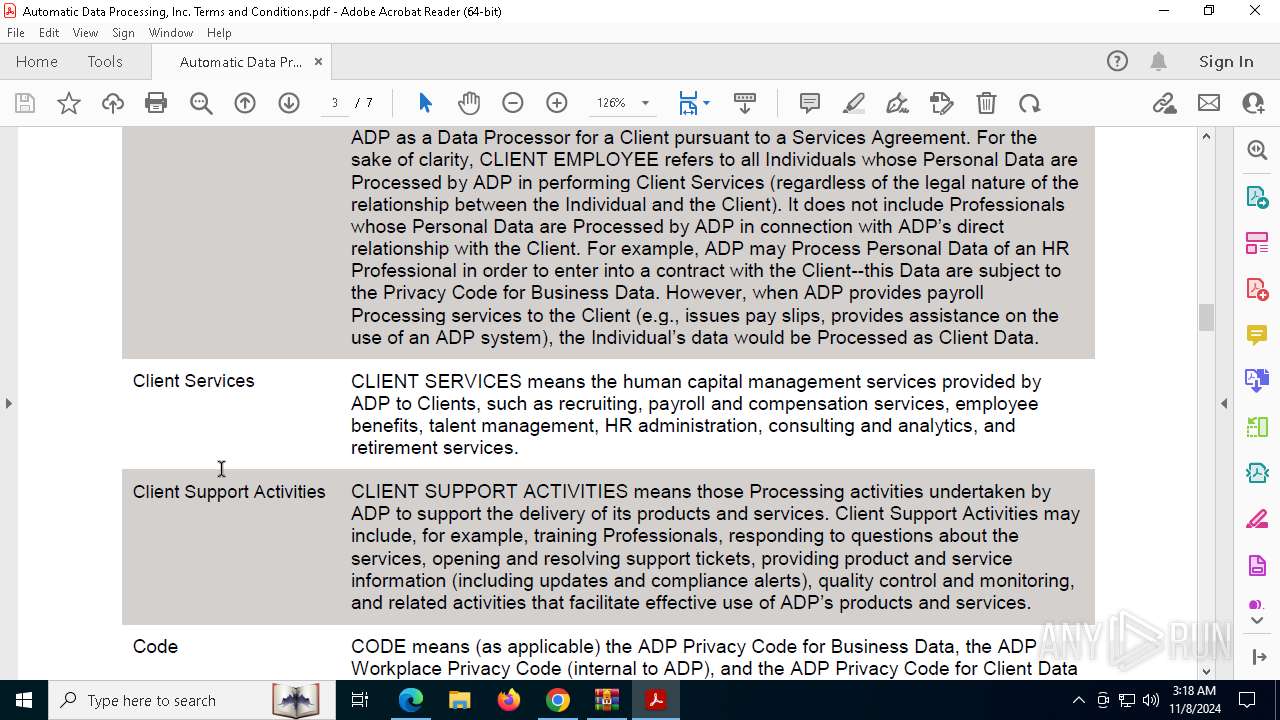
Task: Open the View menu
Action: (85, 33)
